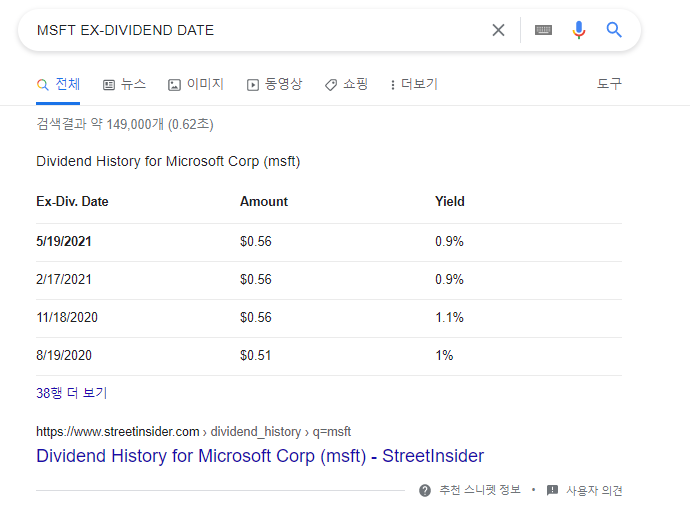This screenshot has height=518, width=690.
Task: Switch to the 동영상 (Videos) tab
Action: coord(275,84)
